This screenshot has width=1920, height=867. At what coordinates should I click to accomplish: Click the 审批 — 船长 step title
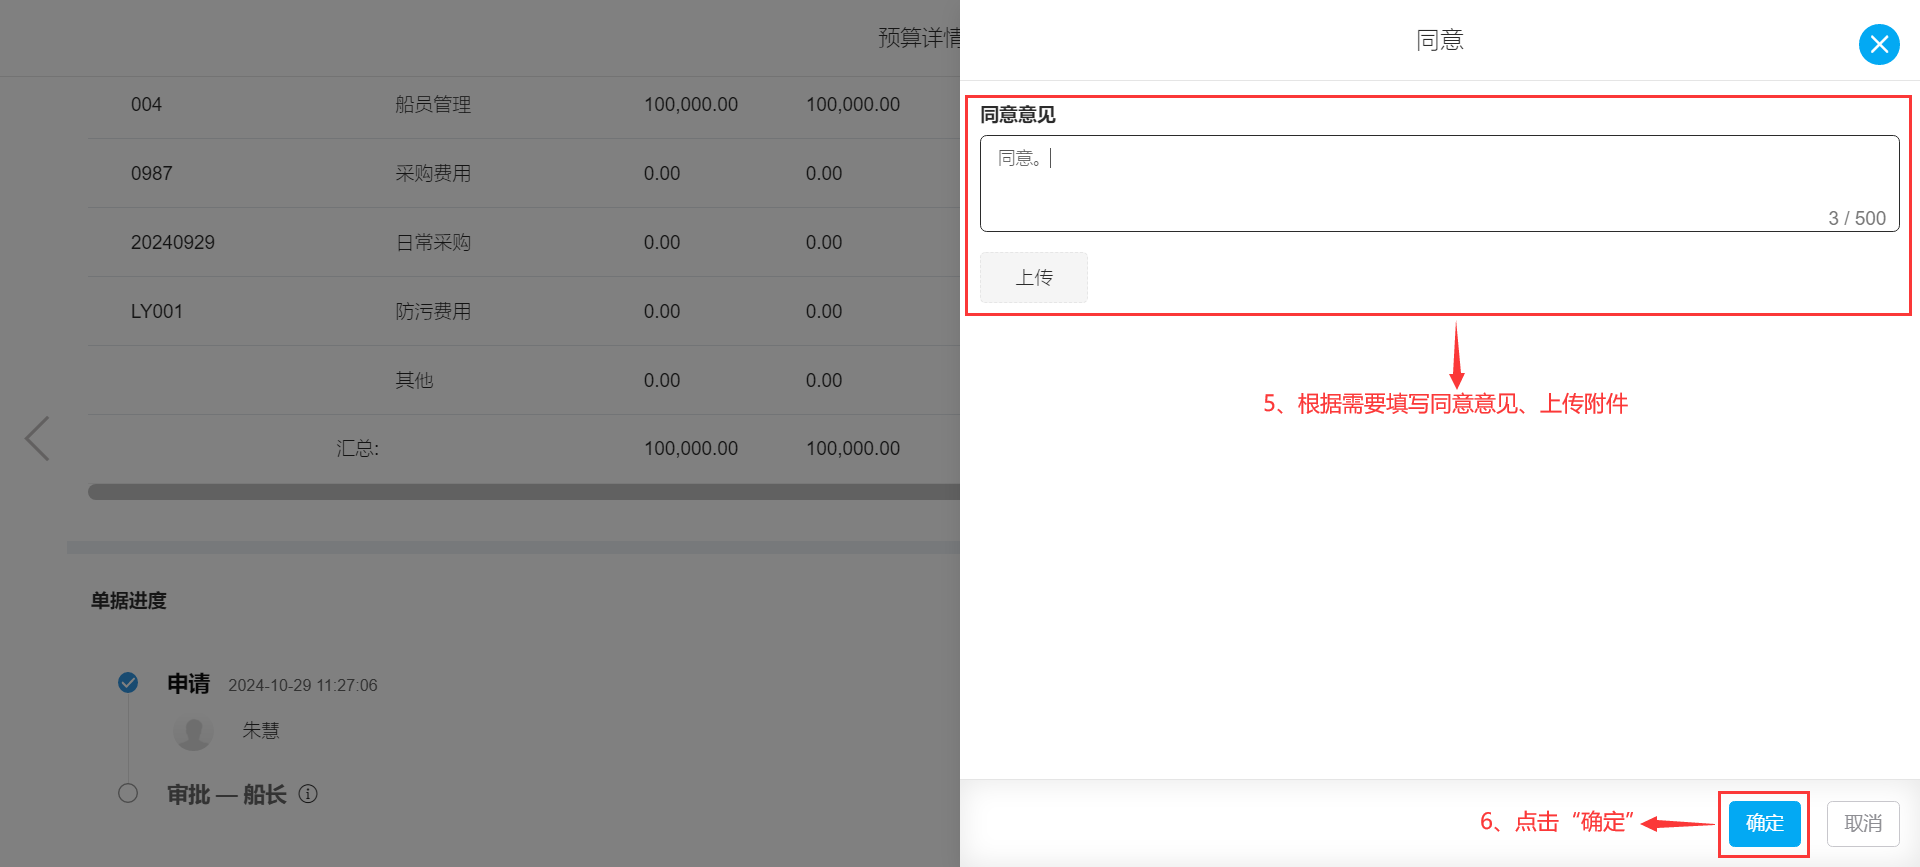(x=227, y=794)
